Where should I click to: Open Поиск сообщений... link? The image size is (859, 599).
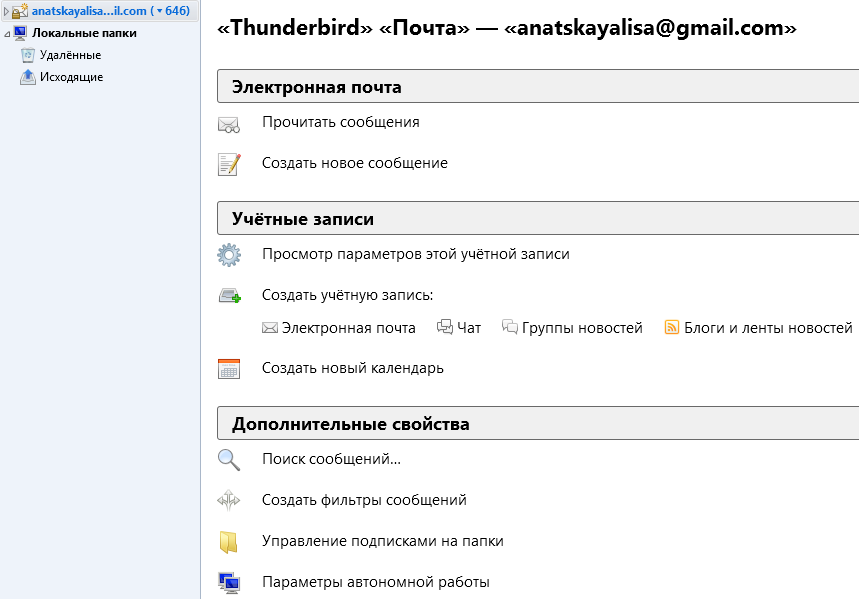331,459
